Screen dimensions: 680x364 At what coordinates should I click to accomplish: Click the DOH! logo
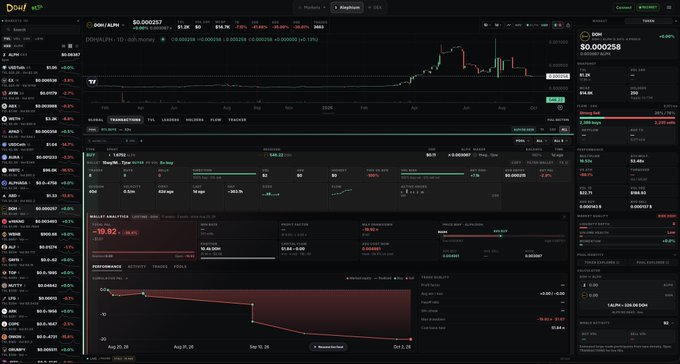(x=16, y=7)
